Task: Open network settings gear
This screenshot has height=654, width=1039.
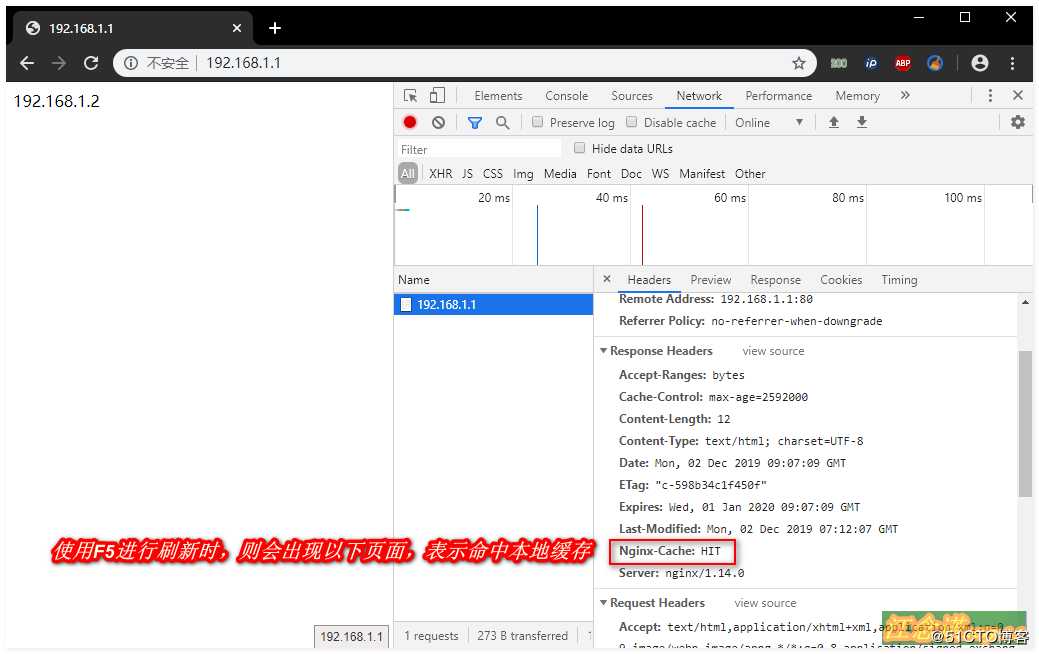Action: point(1018,122)
